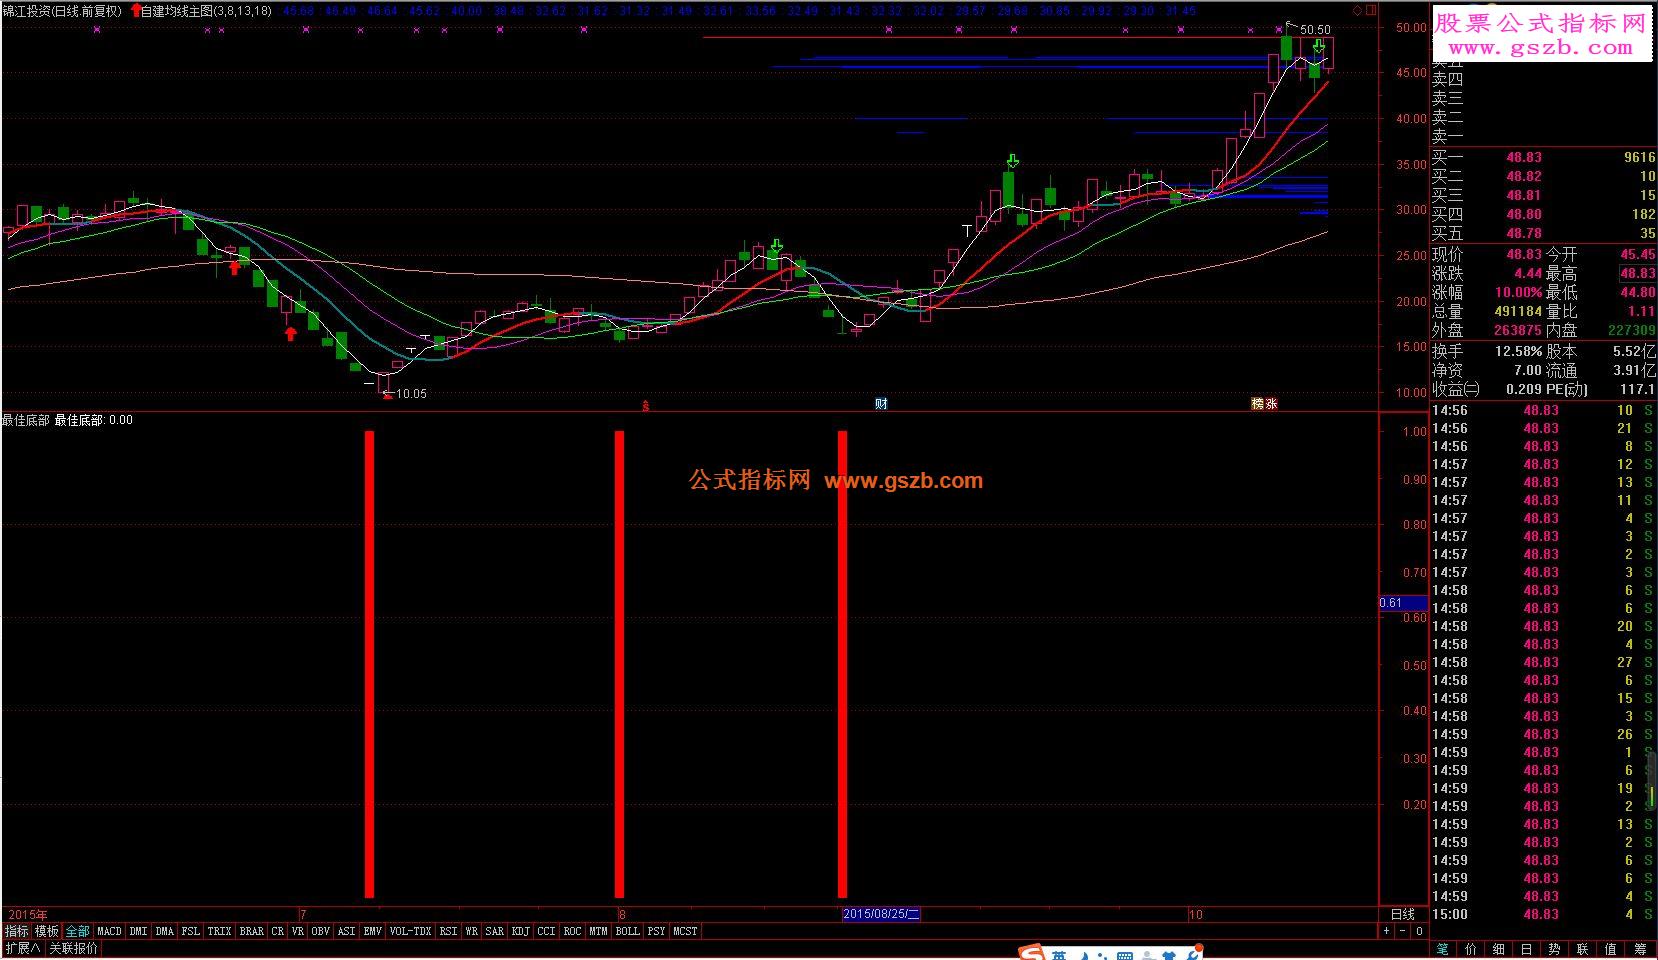Switch to the MACD indicator

tap(109, 931)
